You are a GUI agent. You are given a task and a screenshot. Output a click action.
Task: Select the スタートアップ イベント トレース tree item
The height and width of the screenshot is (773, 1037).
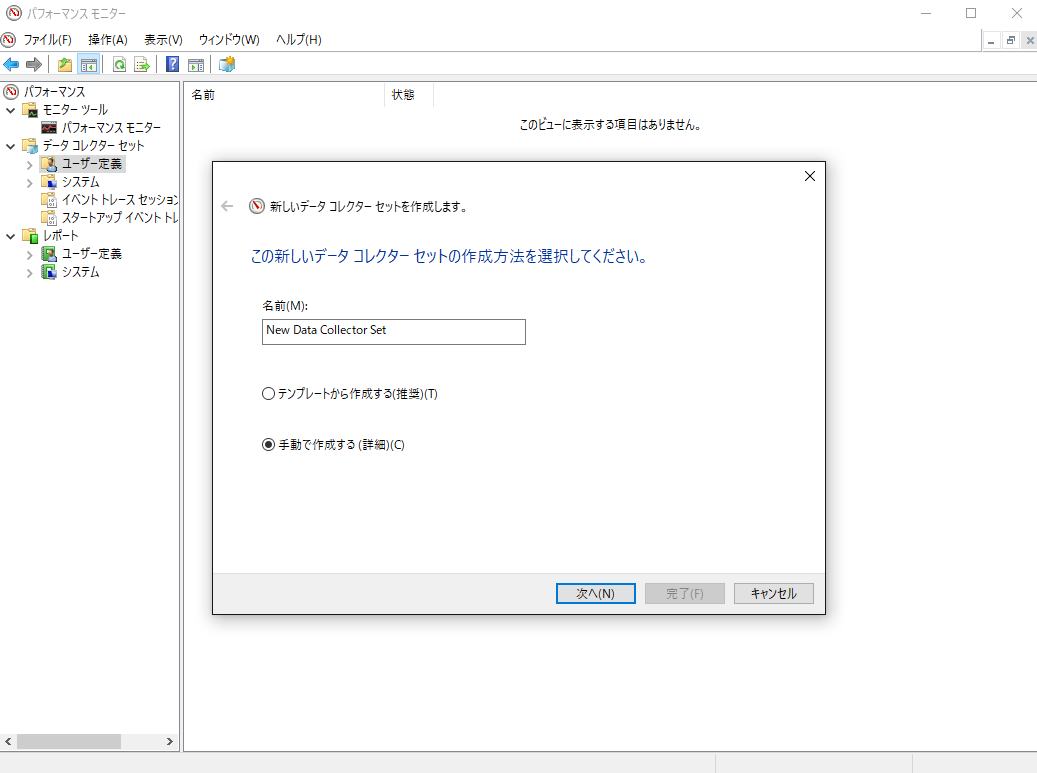point(120,218)
